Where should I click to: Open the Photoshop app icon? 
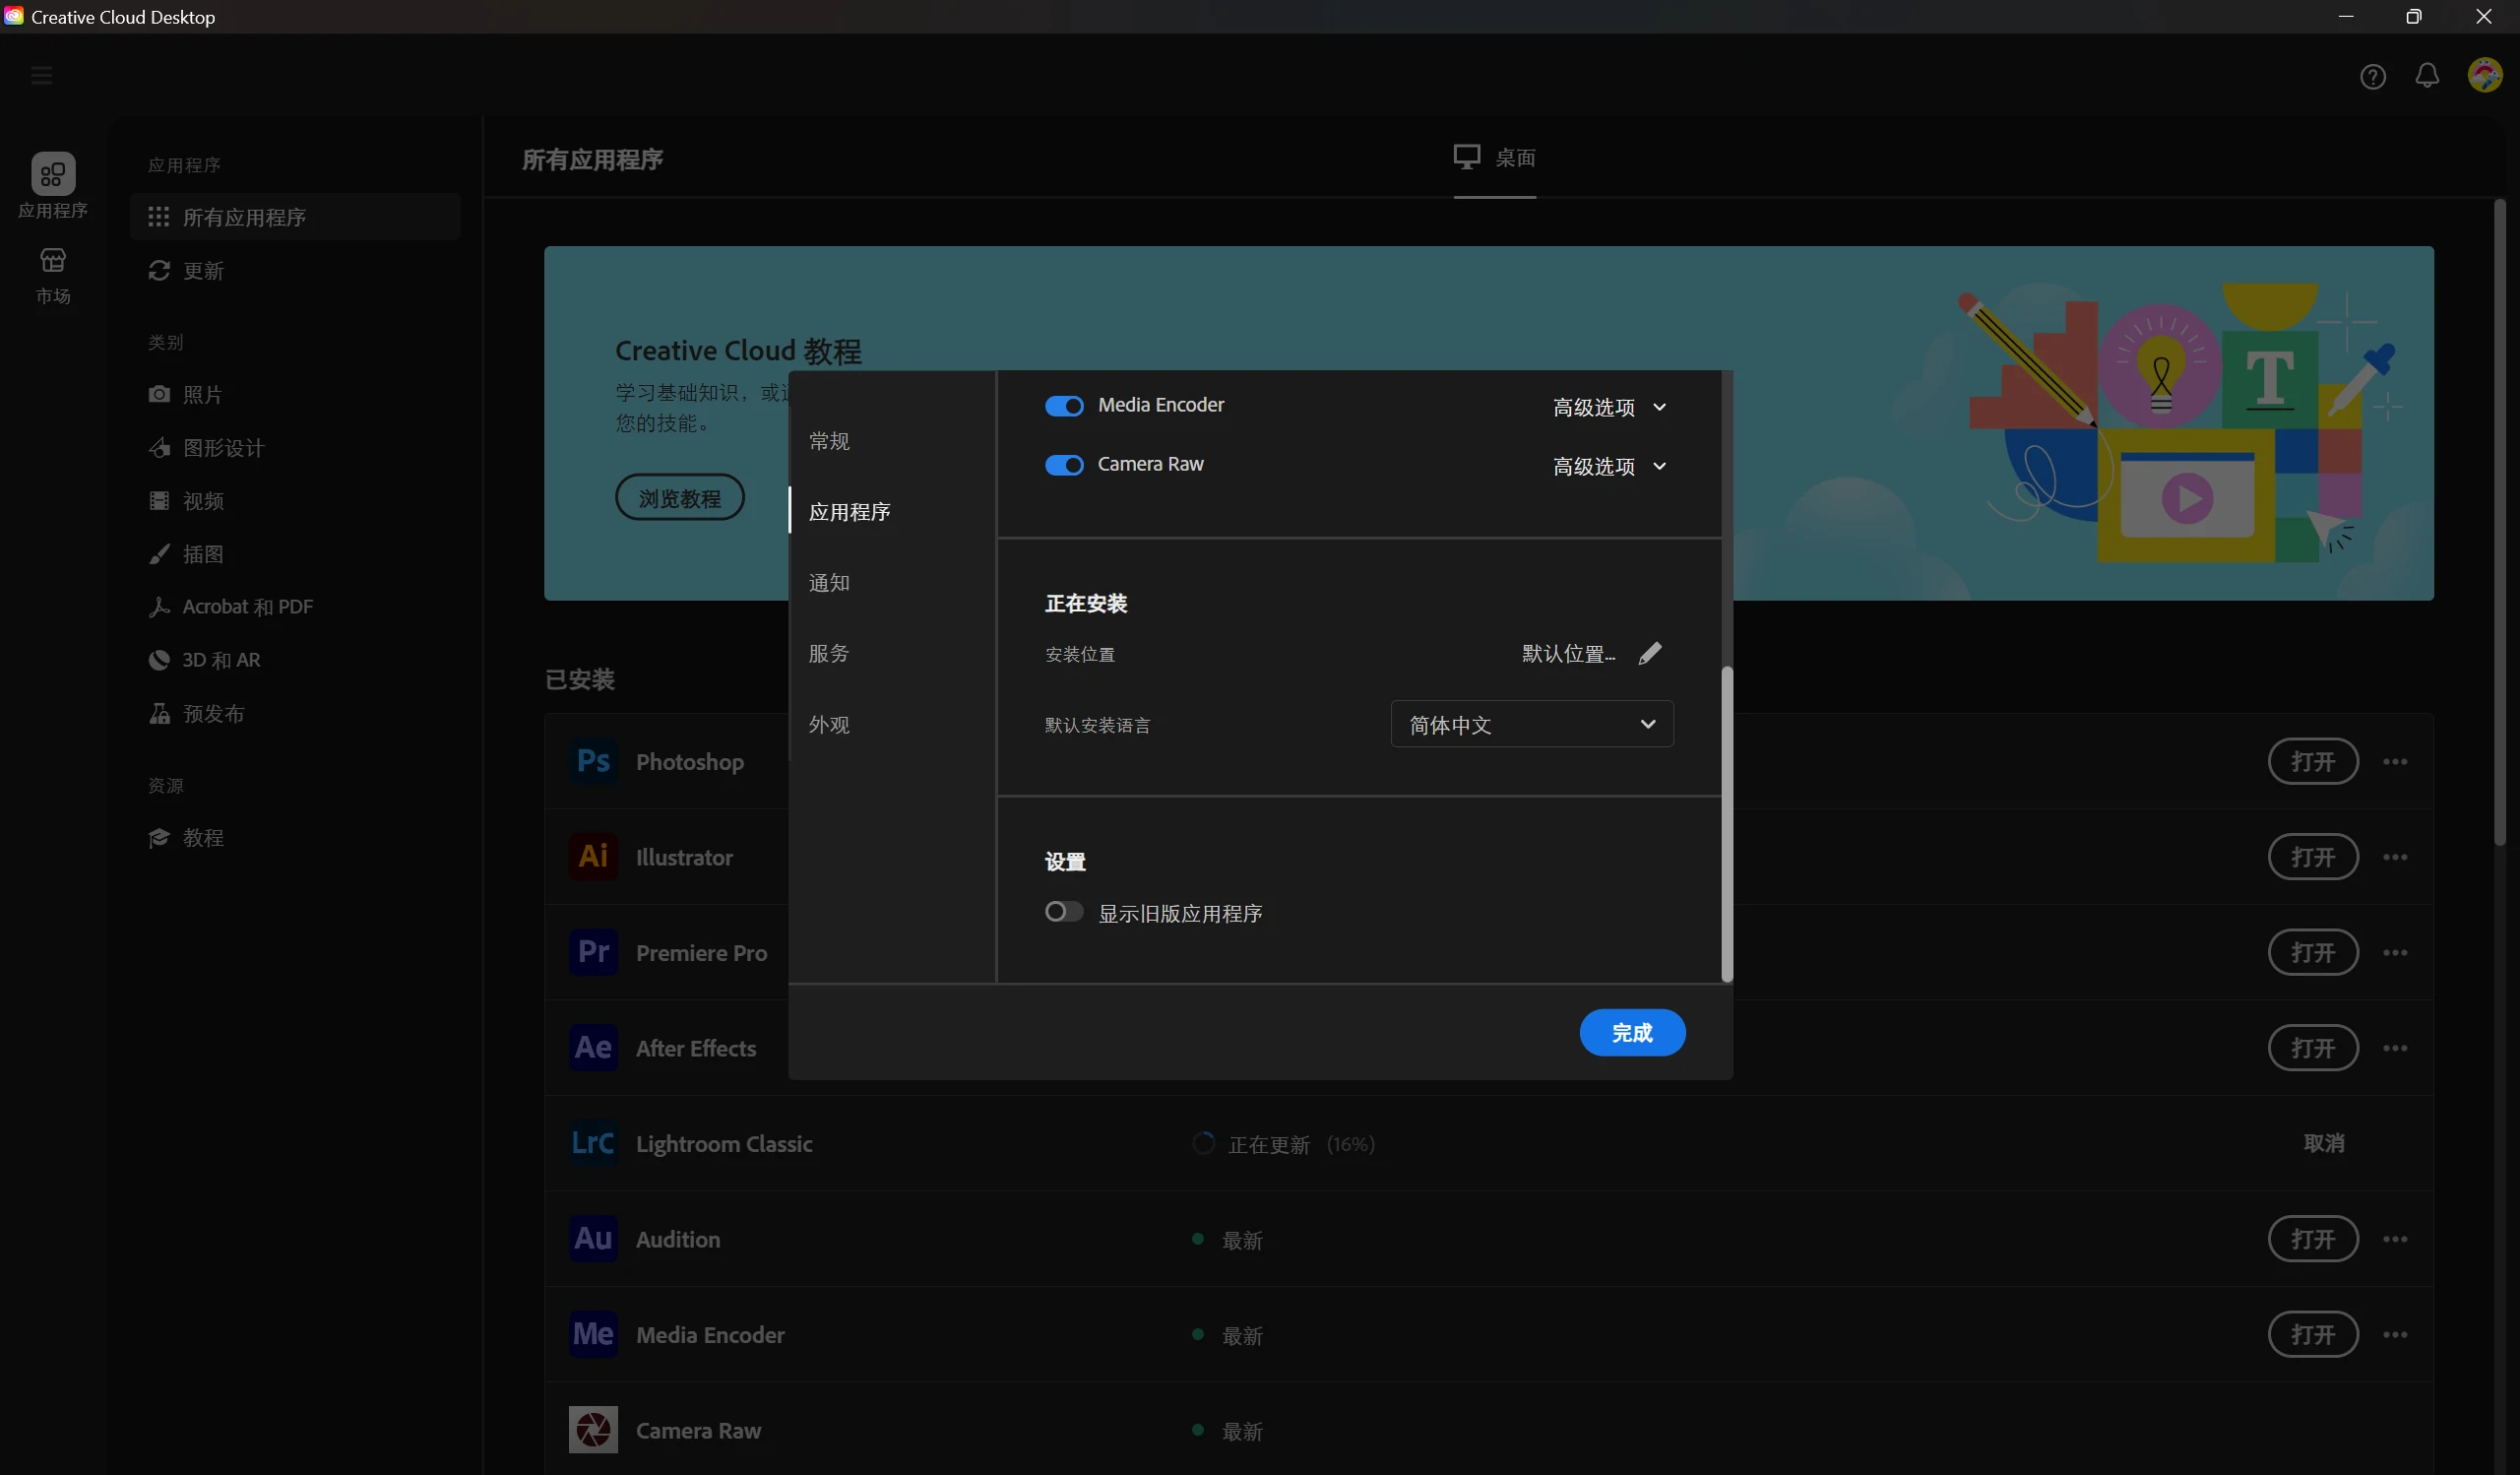pos(592,761)
